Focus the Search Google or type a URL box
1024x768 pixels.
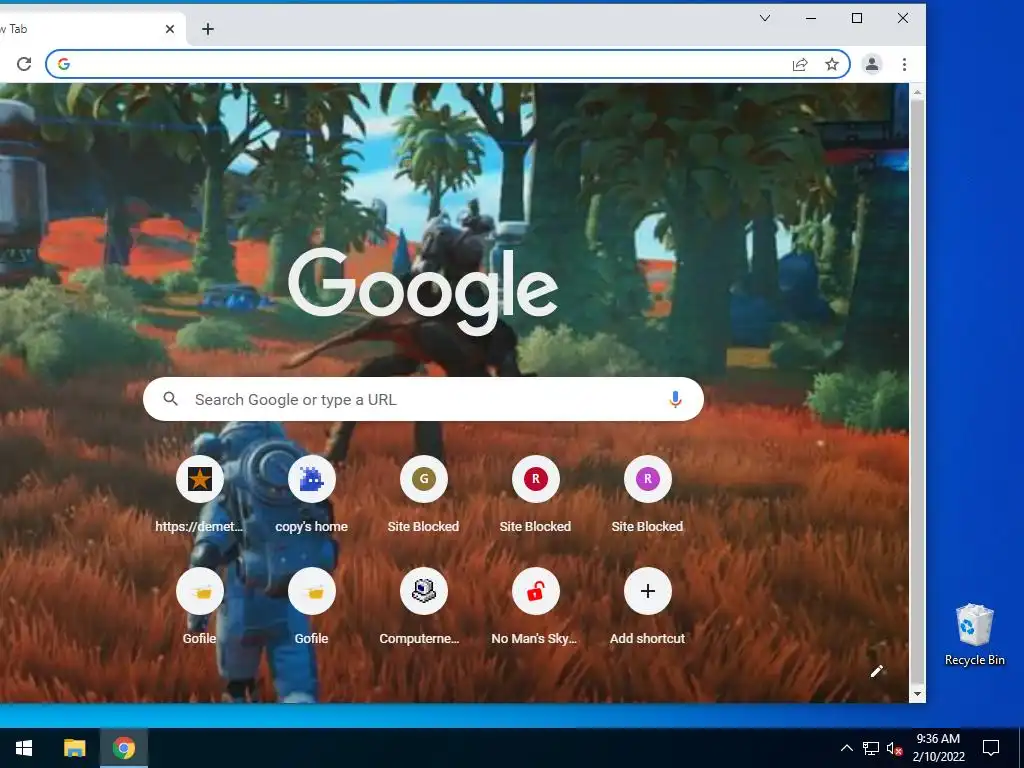423,399
